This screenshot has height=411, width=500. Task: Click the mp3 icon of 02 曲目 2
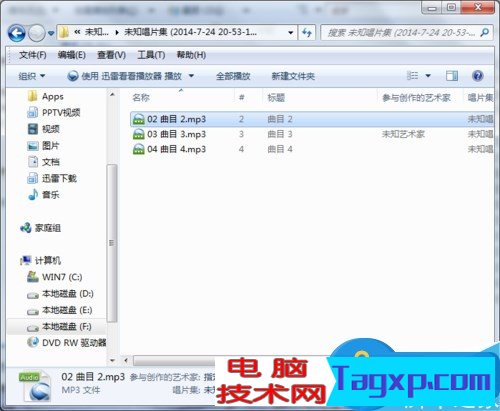(139, 119)
